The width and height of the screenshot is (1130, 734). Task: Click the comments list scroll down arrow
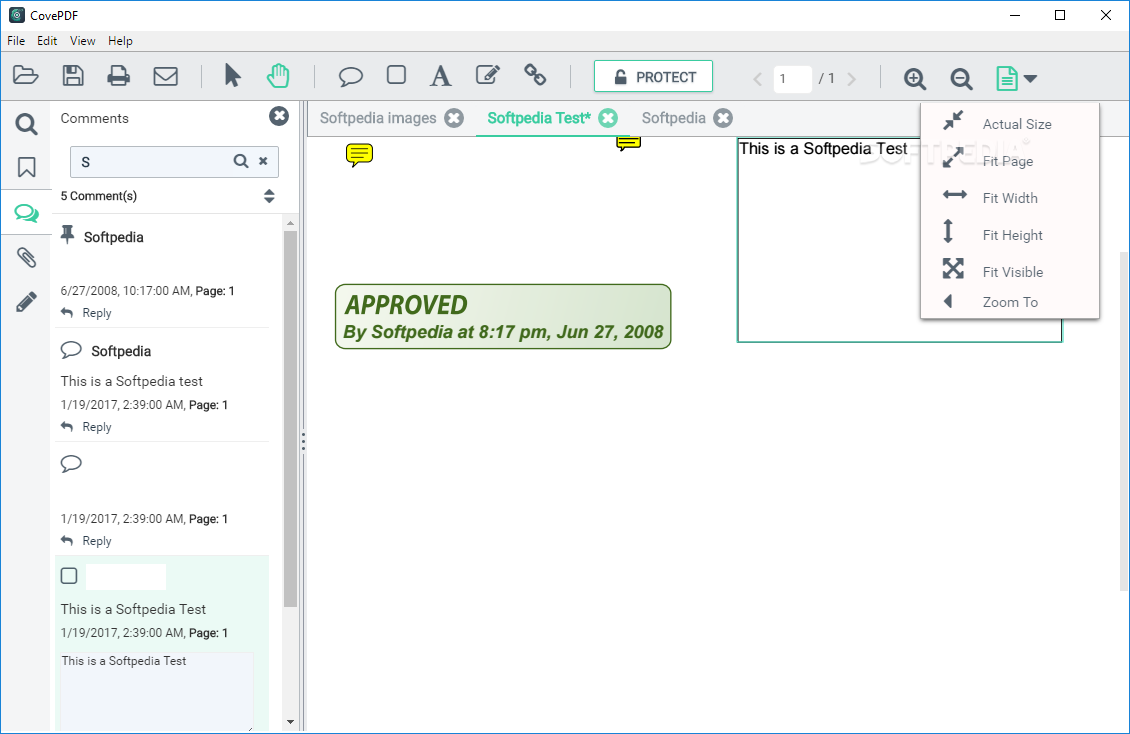[x=290, y=721]
